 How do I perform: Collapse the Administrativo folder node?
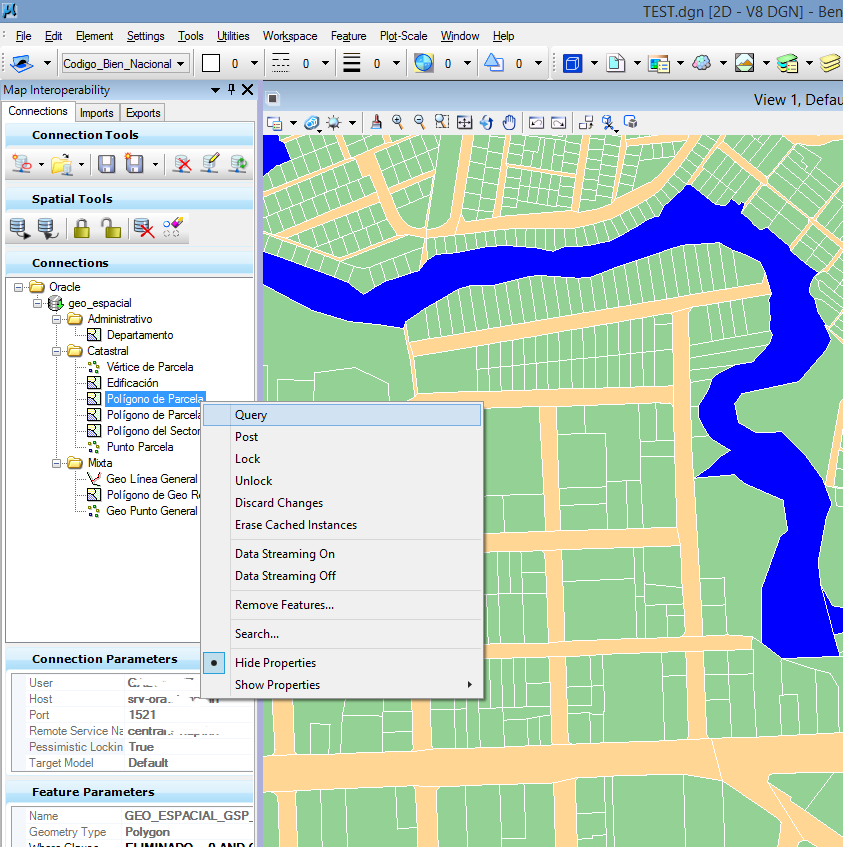tap(56, 319)
